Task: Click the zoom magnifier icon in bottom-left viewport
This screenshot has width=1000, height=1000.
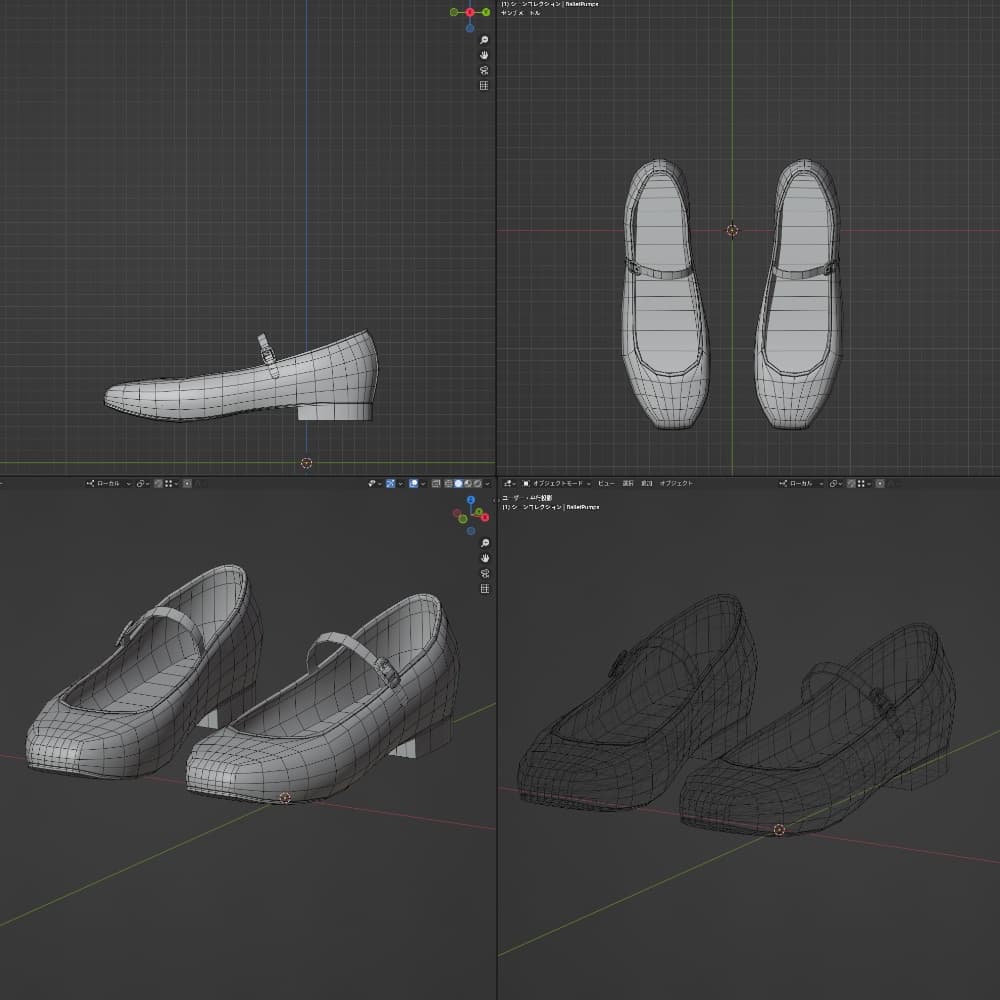Action: 484,542
